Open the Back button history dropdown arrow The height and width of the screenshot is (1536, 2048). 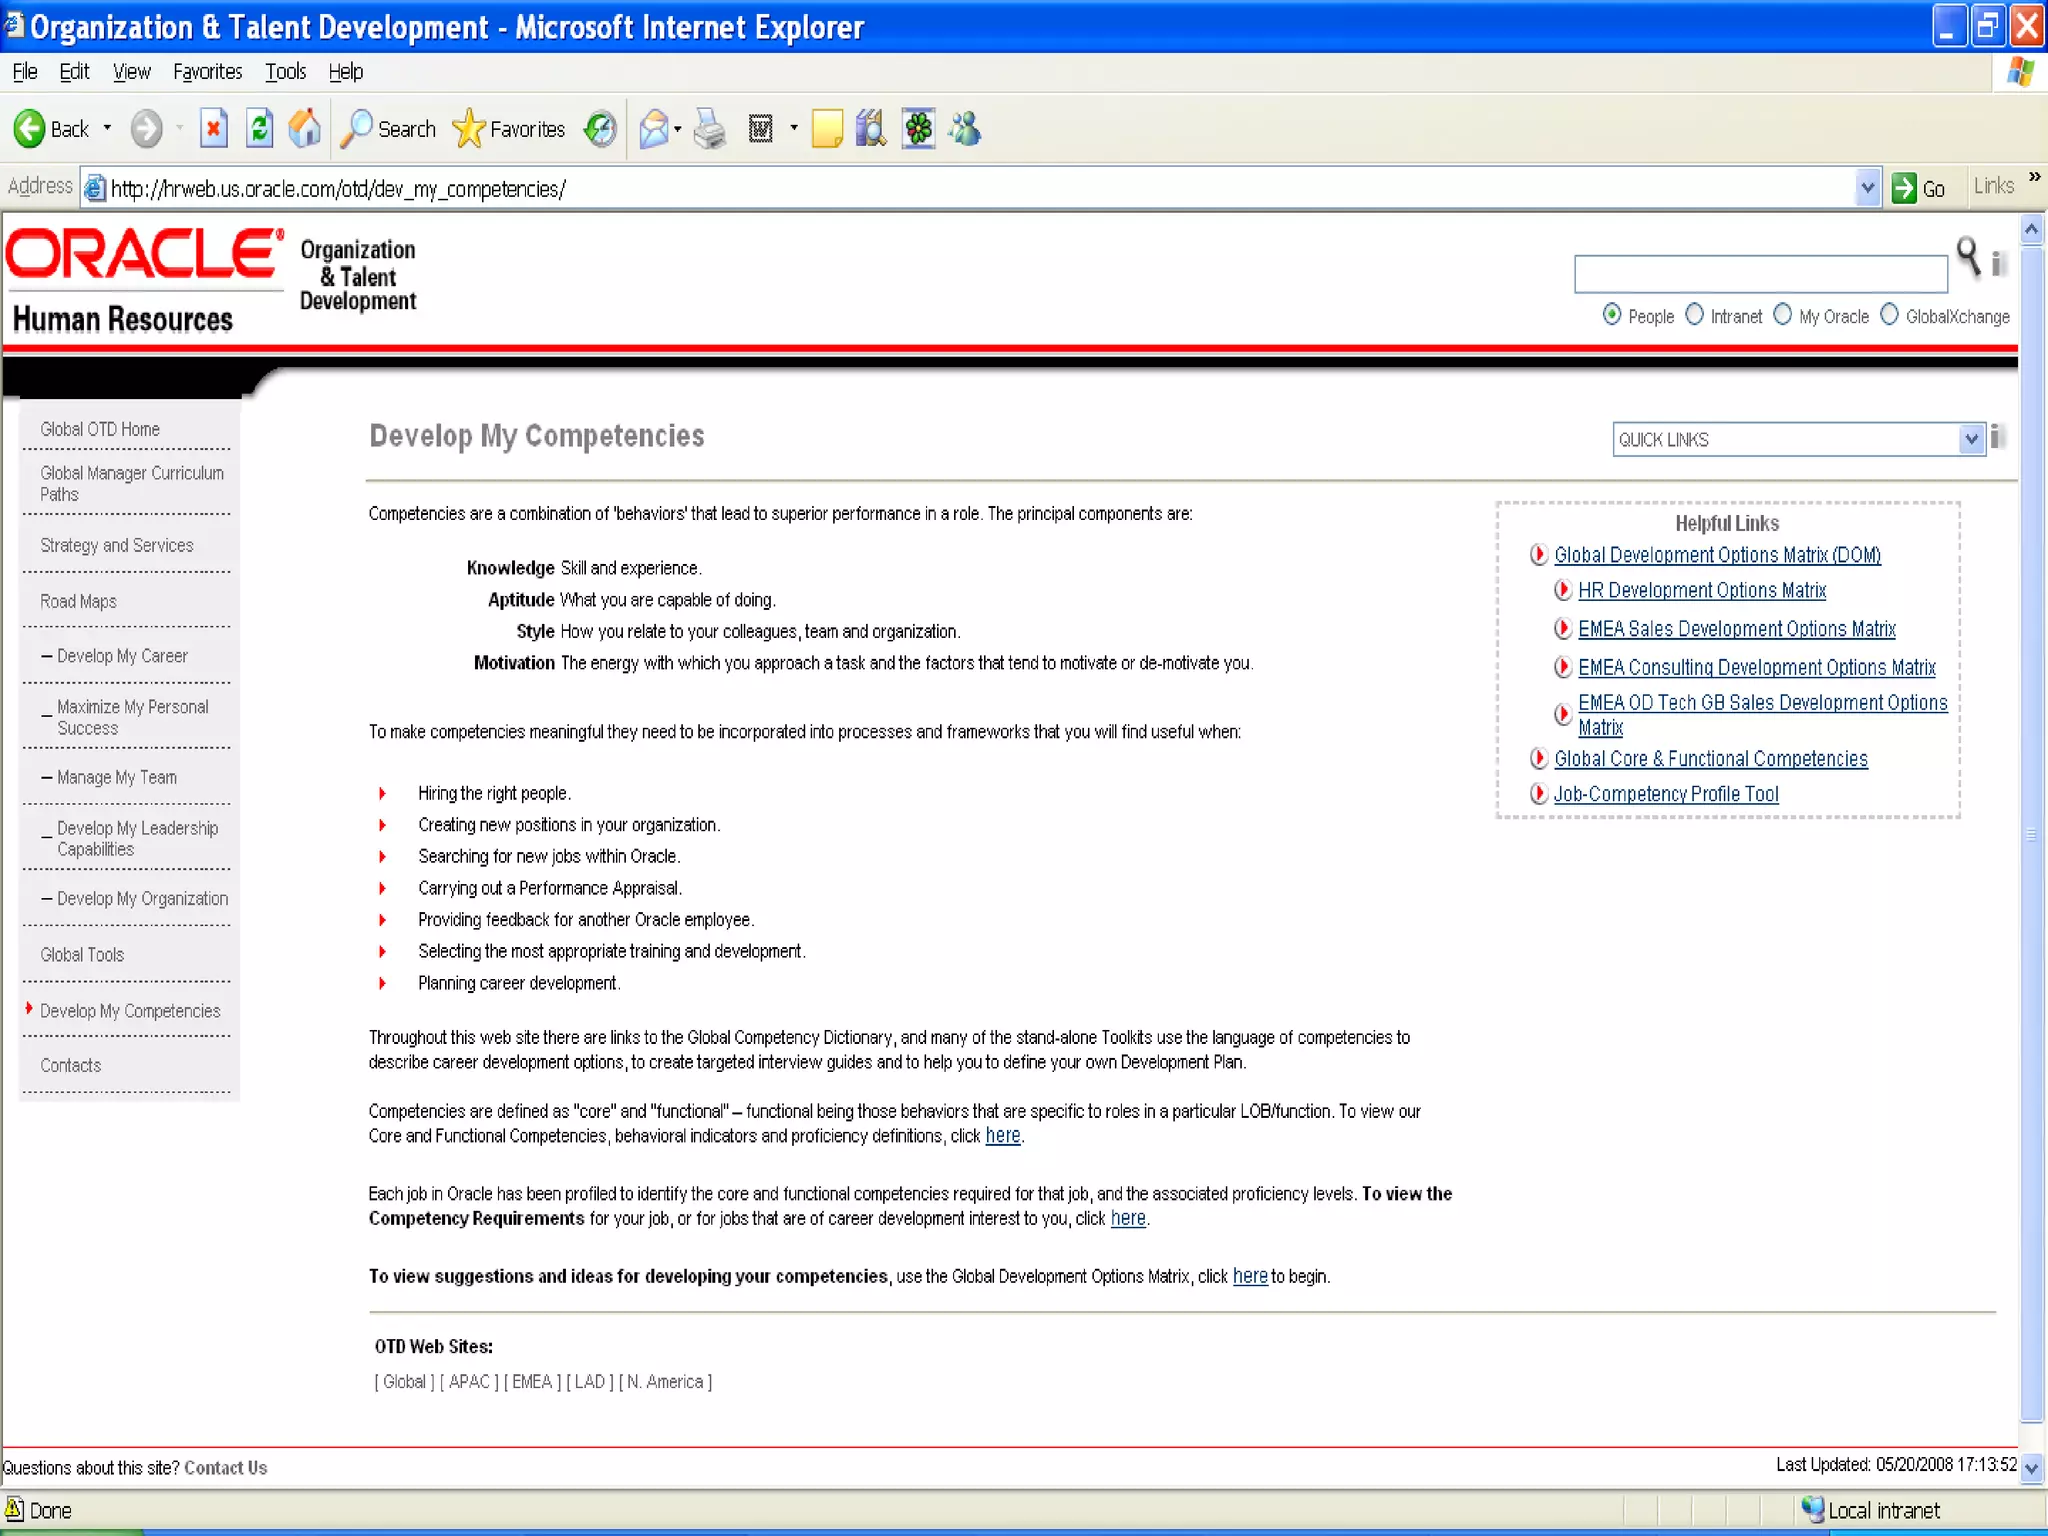107,129
